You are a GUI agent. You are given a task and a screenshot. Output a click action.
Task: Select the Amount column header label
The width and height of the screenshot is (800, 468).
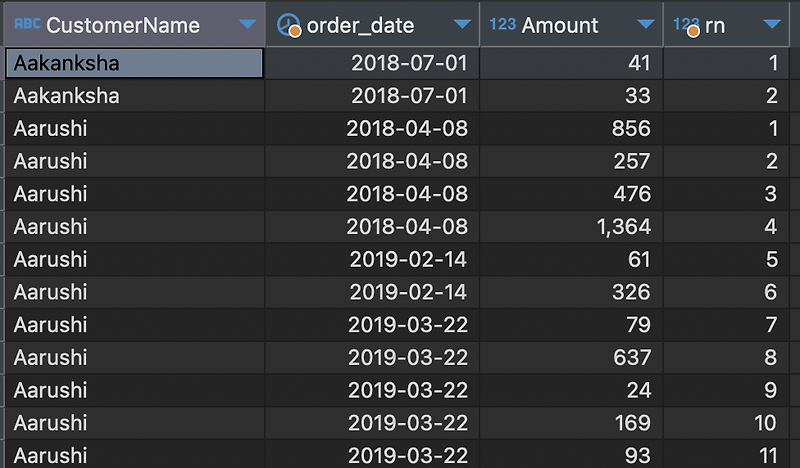560,25
